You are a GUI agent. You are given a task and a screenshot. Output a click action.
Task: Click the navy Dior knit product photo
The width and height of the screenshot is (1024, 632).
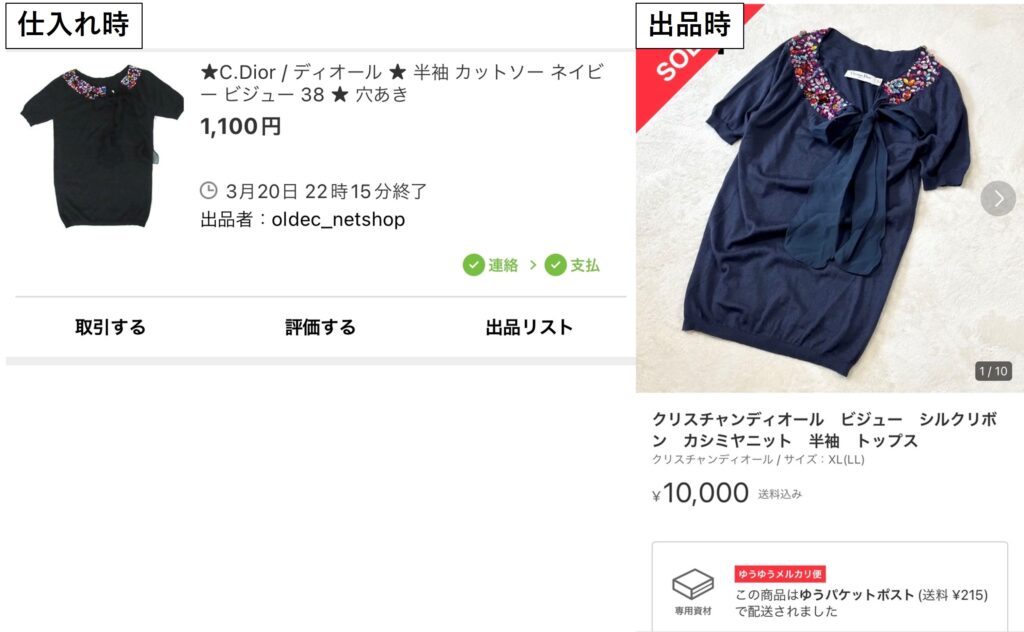click(x=829, y=199)
